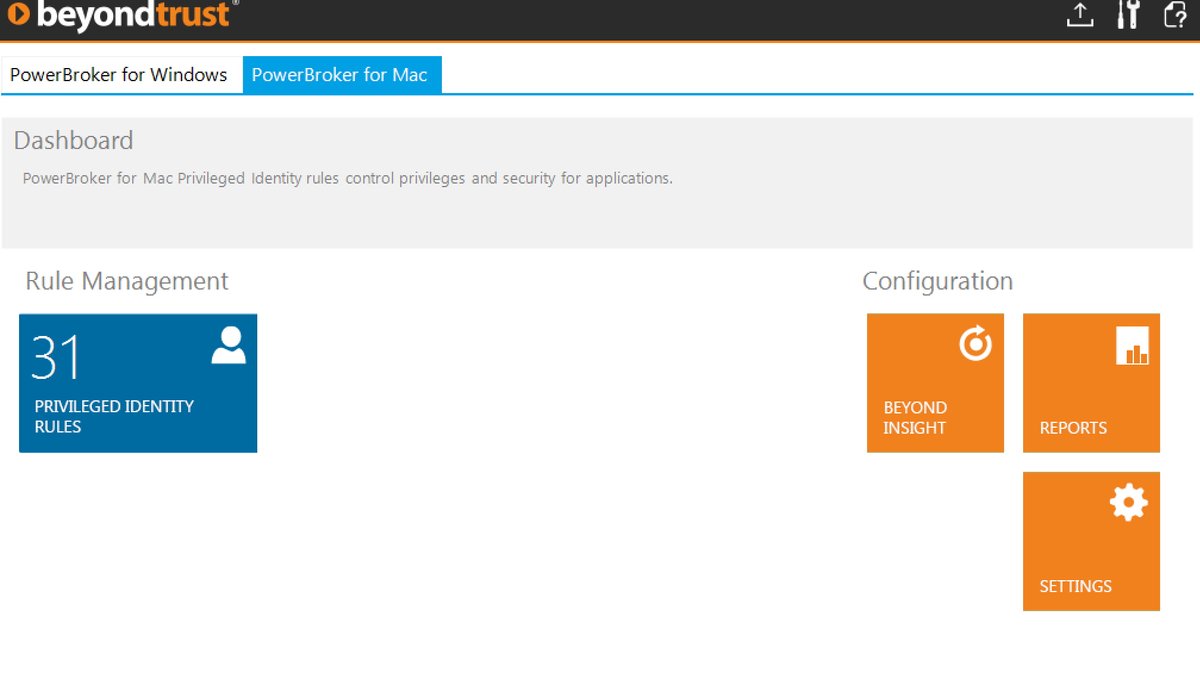Open the Reports tile
The image size is (1200, 675).
pyautogui.click(x=1090, y=382)
